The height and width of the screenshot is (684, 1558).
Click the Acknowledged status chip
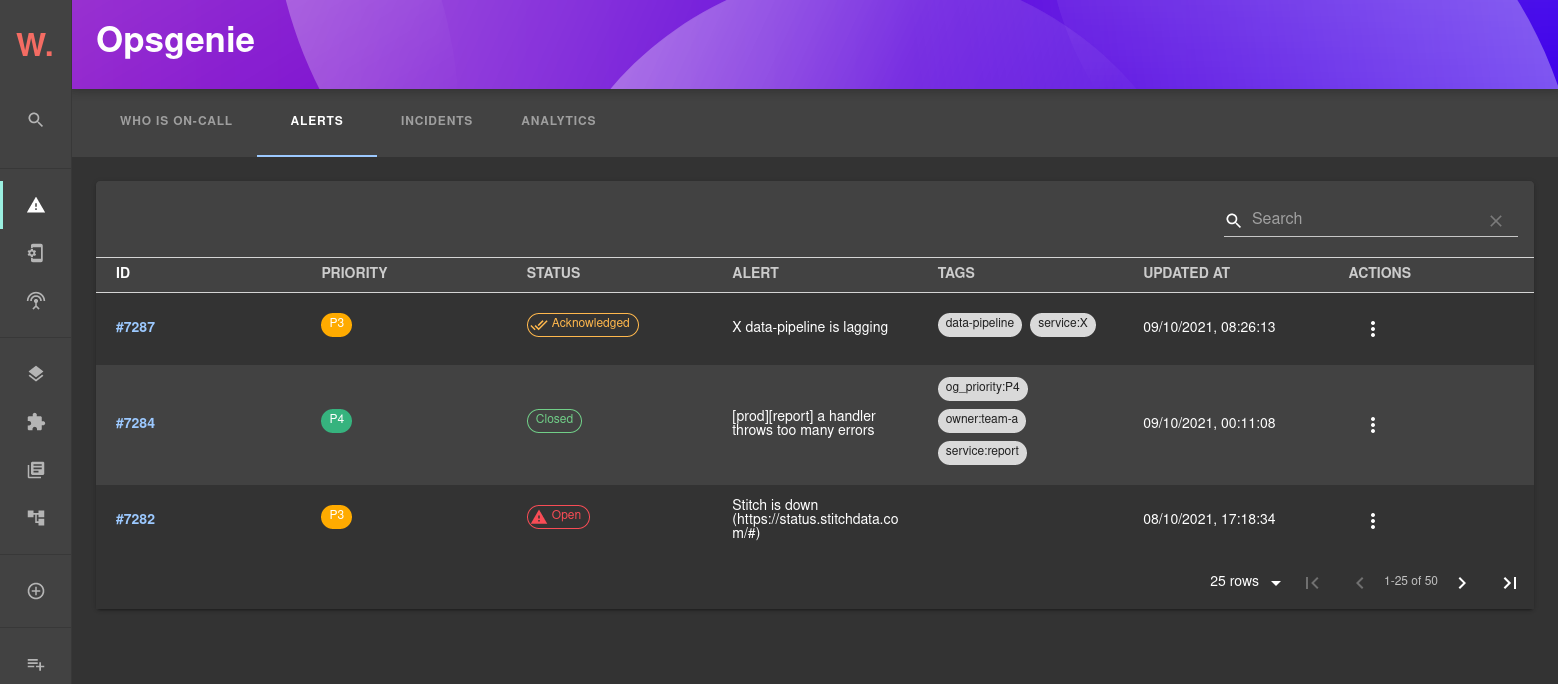(583, 324)
